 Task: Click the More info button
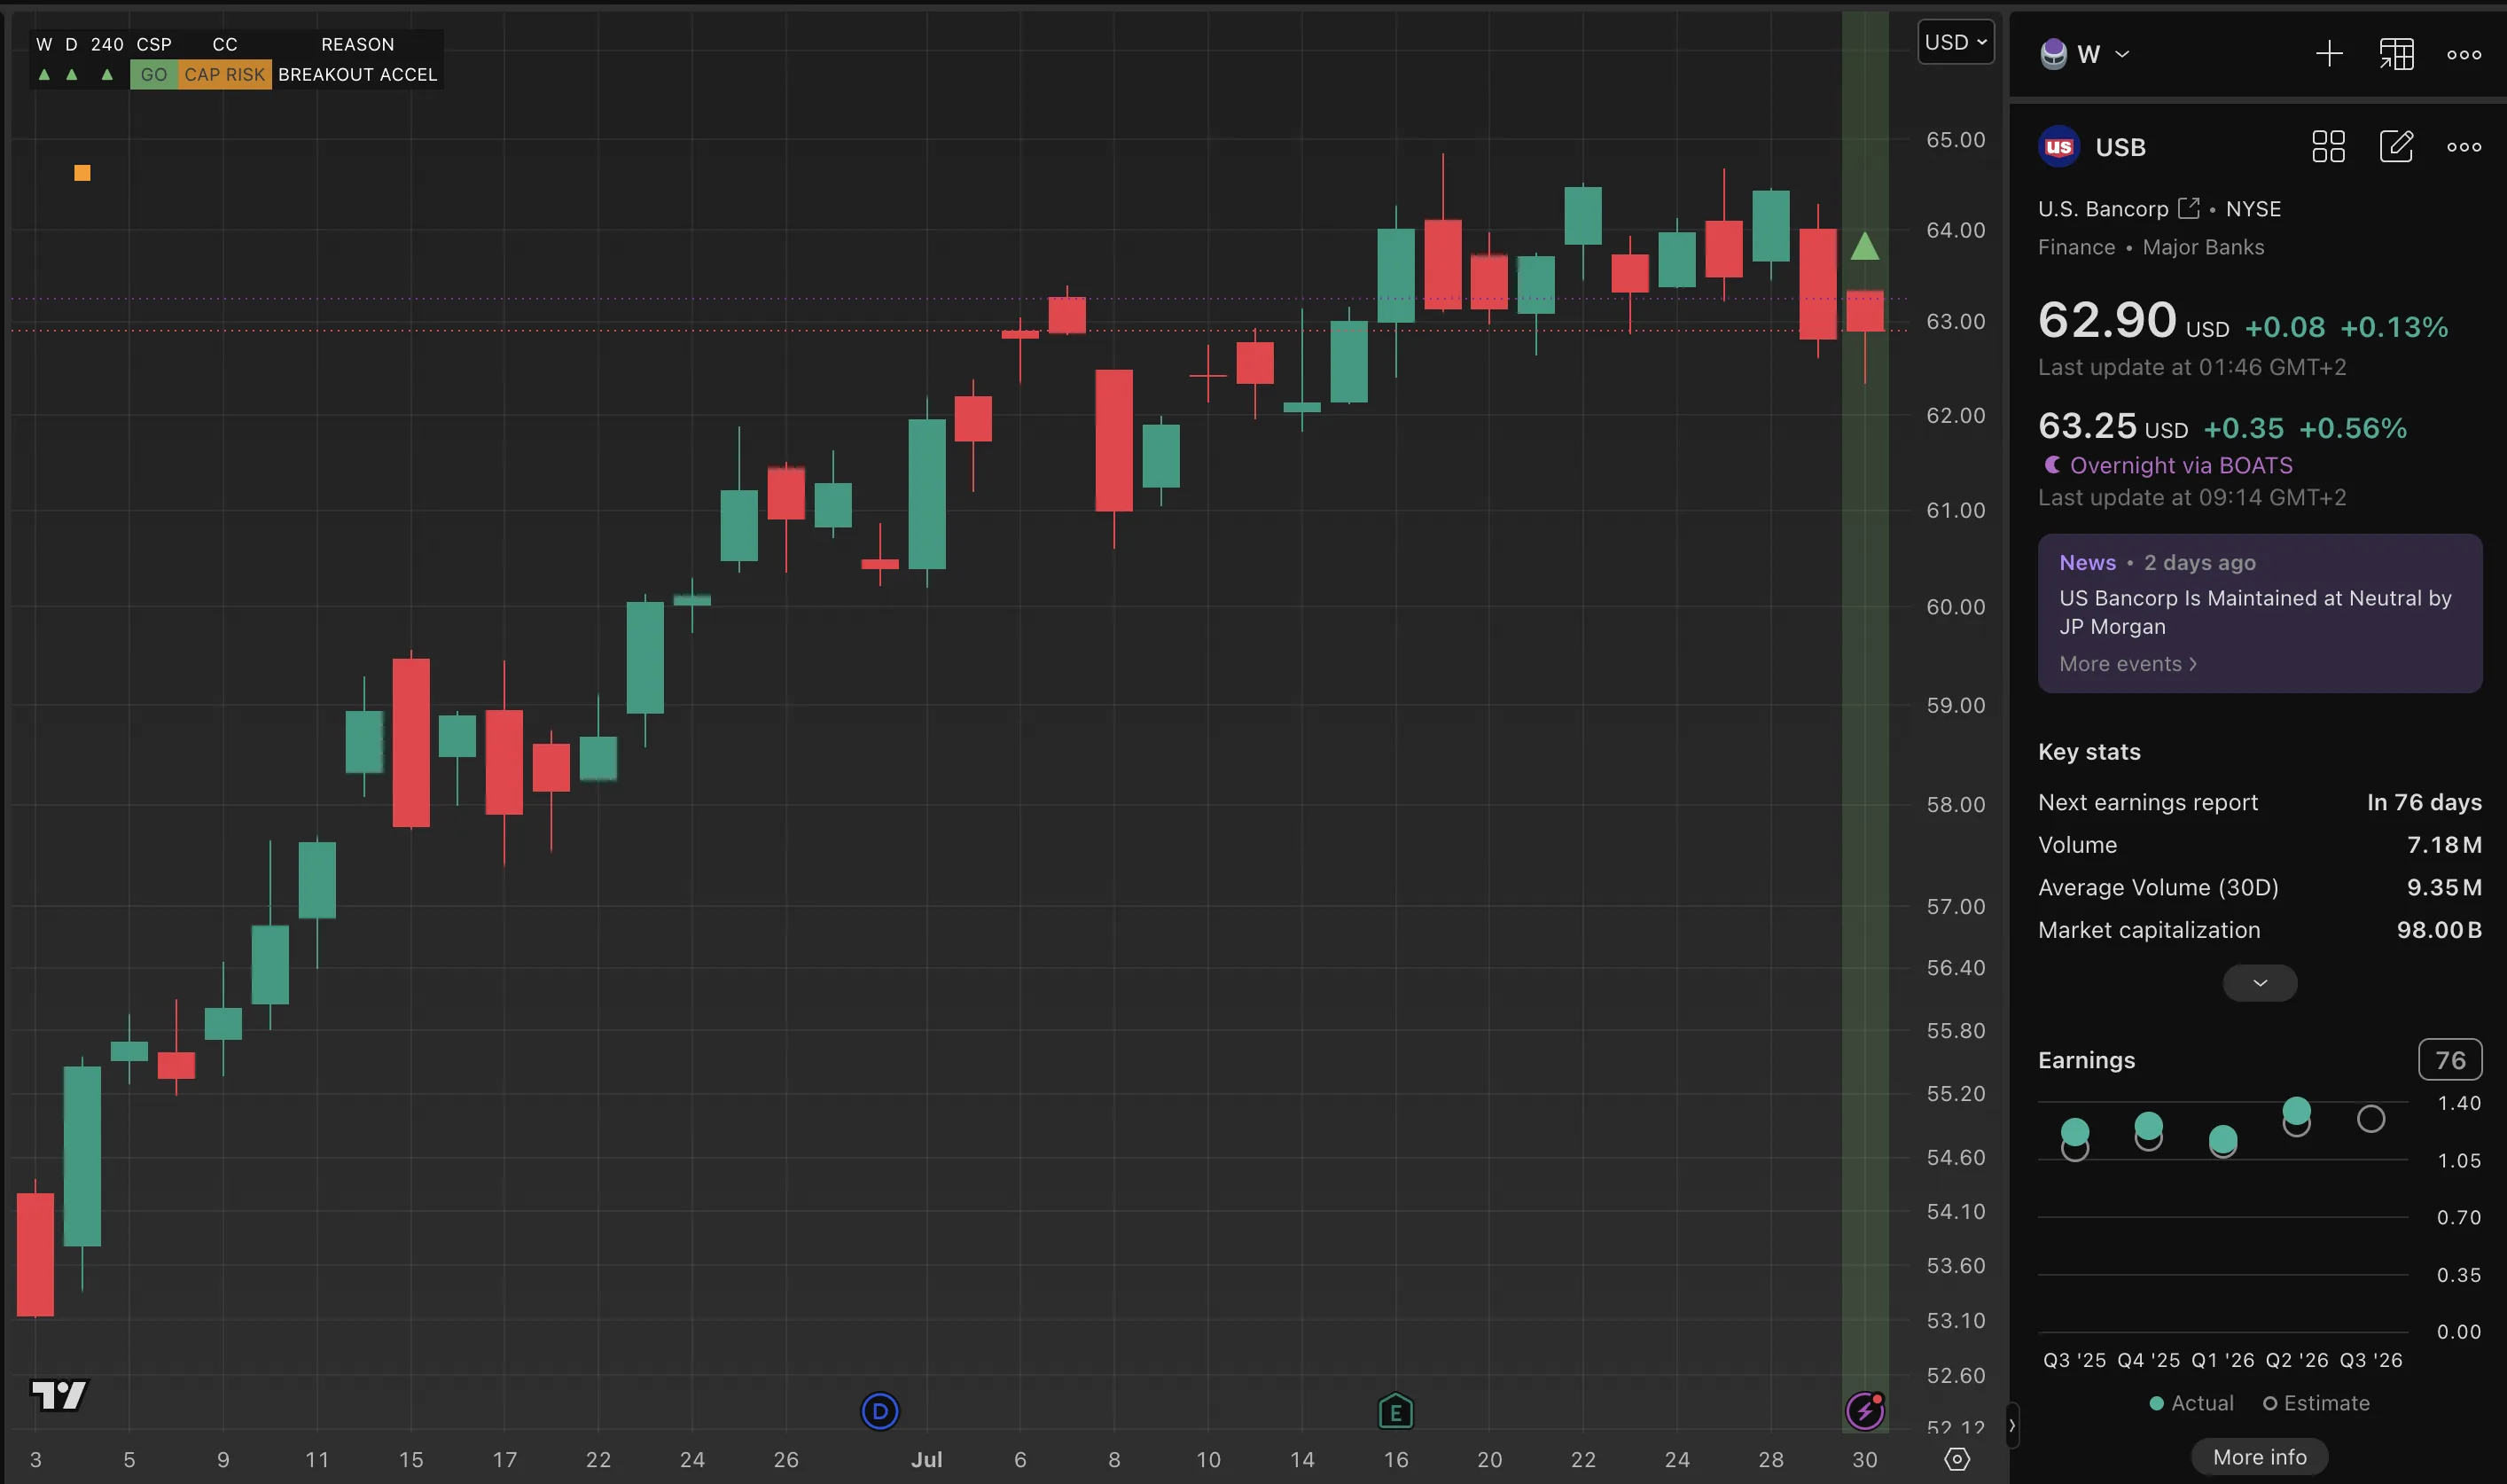coord(2260,1457)
